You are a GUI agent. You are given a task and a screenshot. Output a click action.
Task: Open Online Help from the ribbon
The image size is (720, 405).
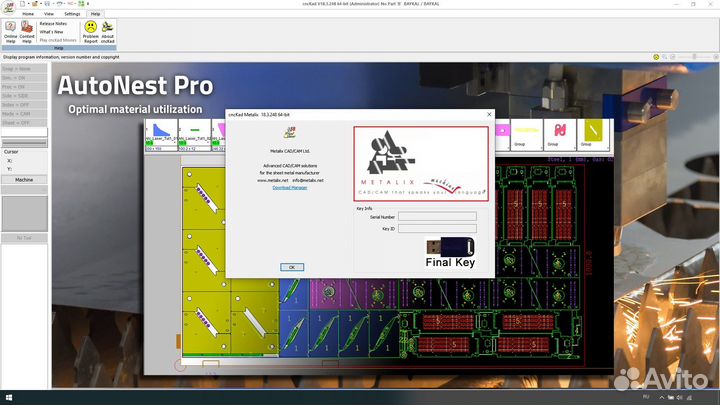[x=10, y=31]
